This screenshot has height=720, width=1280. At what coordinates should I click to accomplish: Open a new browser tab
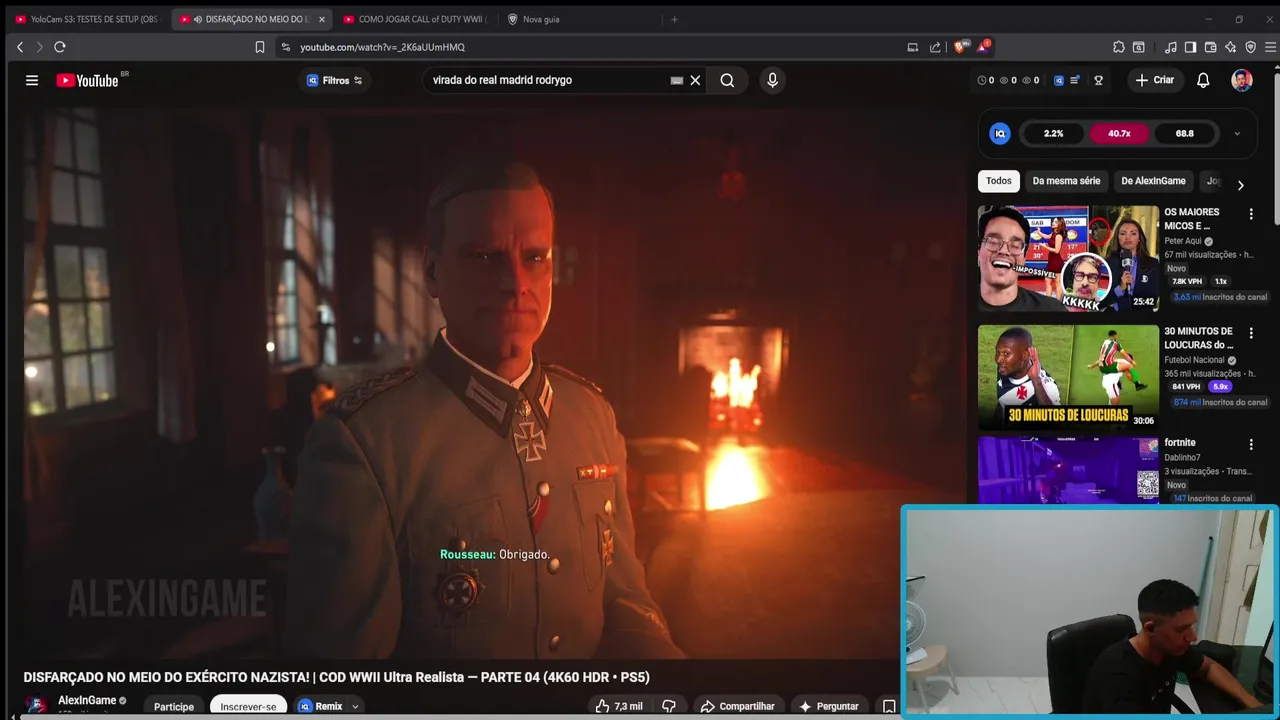(x=674, y=19)
